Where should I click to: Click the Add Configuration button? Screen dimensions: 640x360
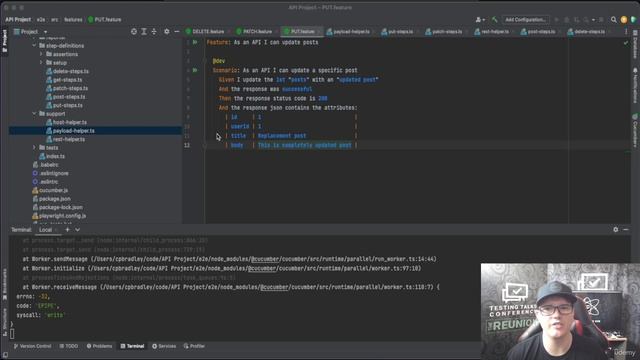coord(525,20)
